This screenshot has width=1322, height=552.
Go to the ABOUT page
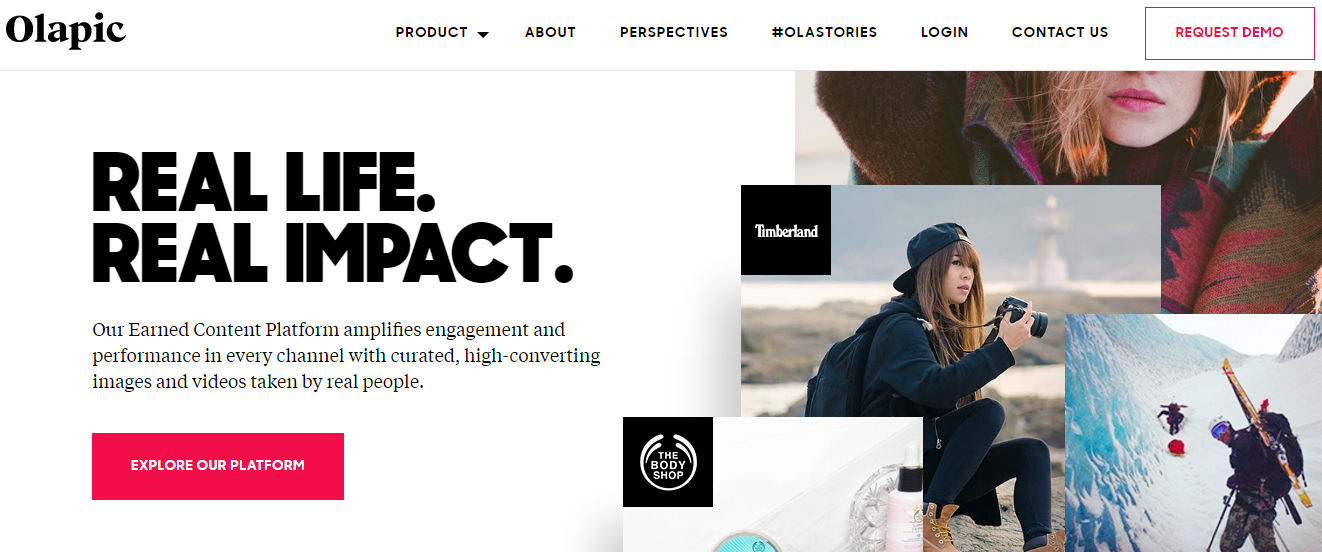[x=550, y=32]
